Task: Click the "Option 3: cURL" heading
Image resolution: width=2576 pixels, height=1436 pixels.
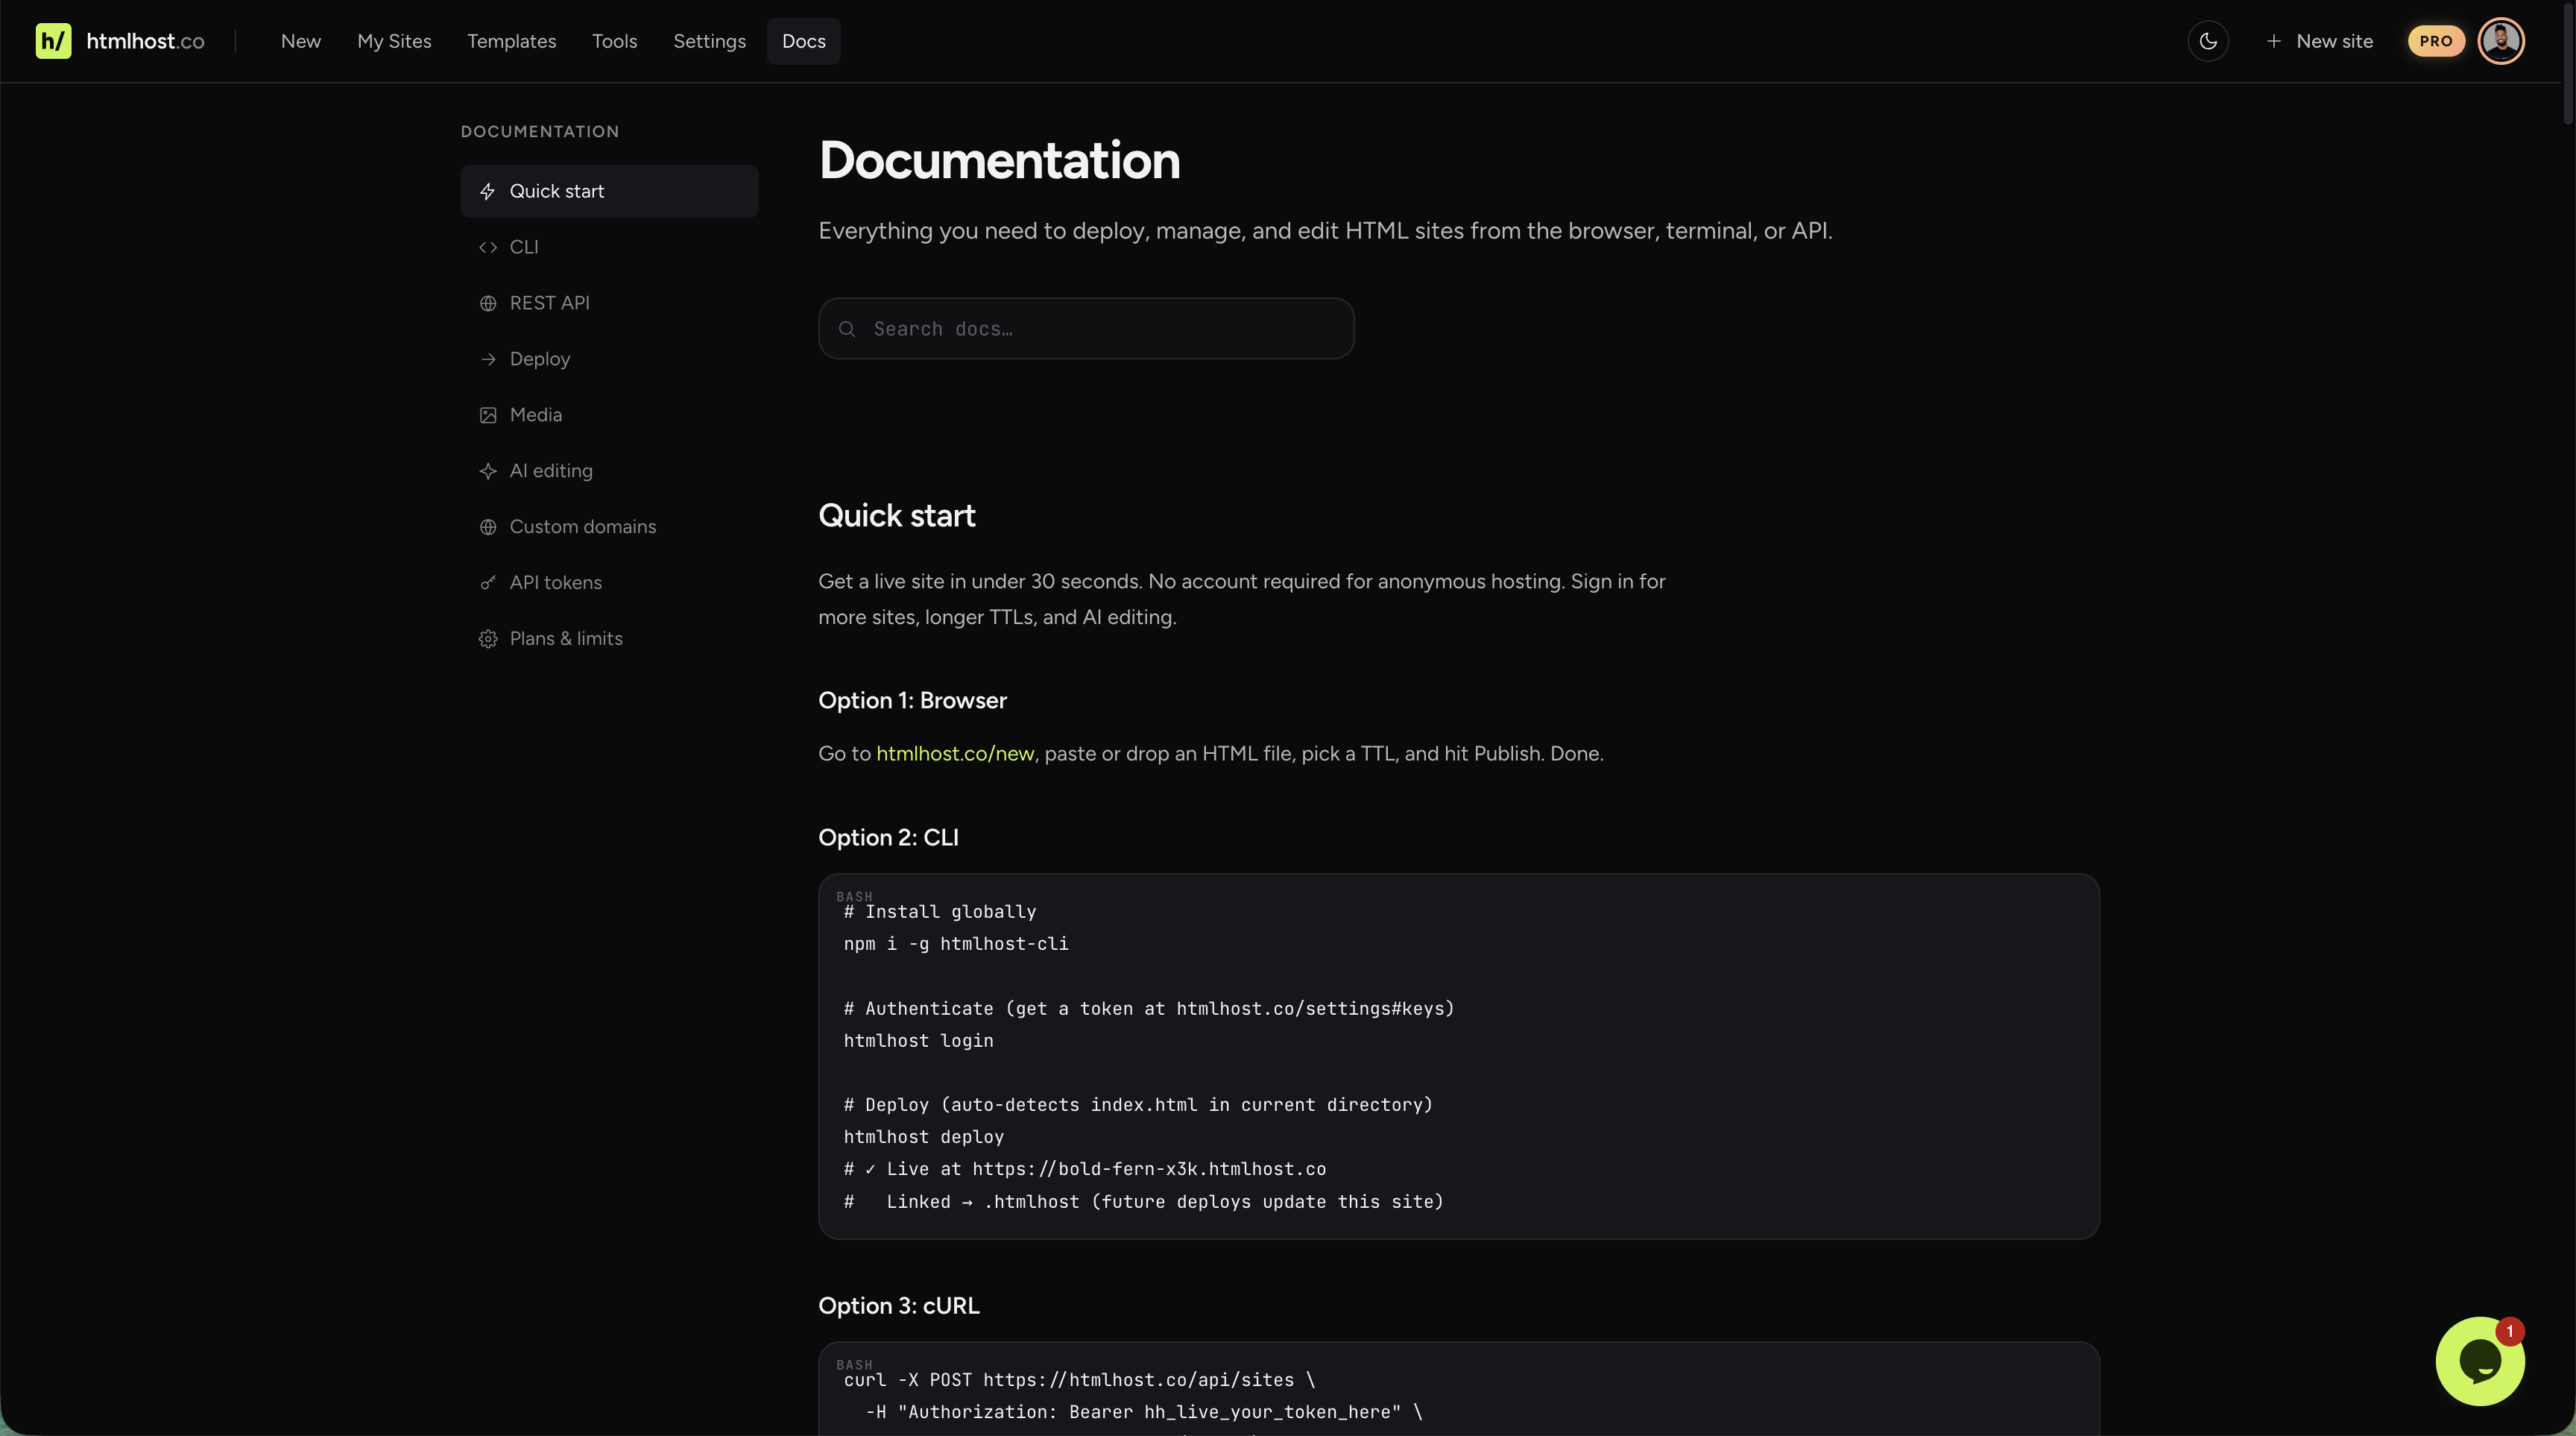Action: pos(899,1306)
